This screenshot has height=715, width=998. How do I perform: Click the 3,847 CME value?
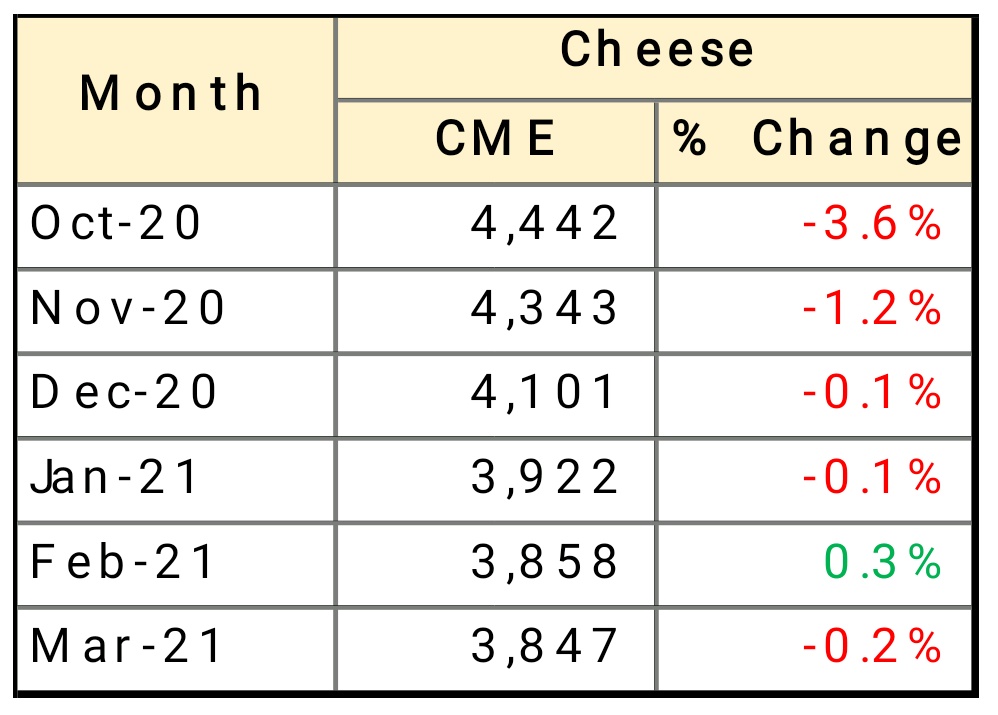545,647
